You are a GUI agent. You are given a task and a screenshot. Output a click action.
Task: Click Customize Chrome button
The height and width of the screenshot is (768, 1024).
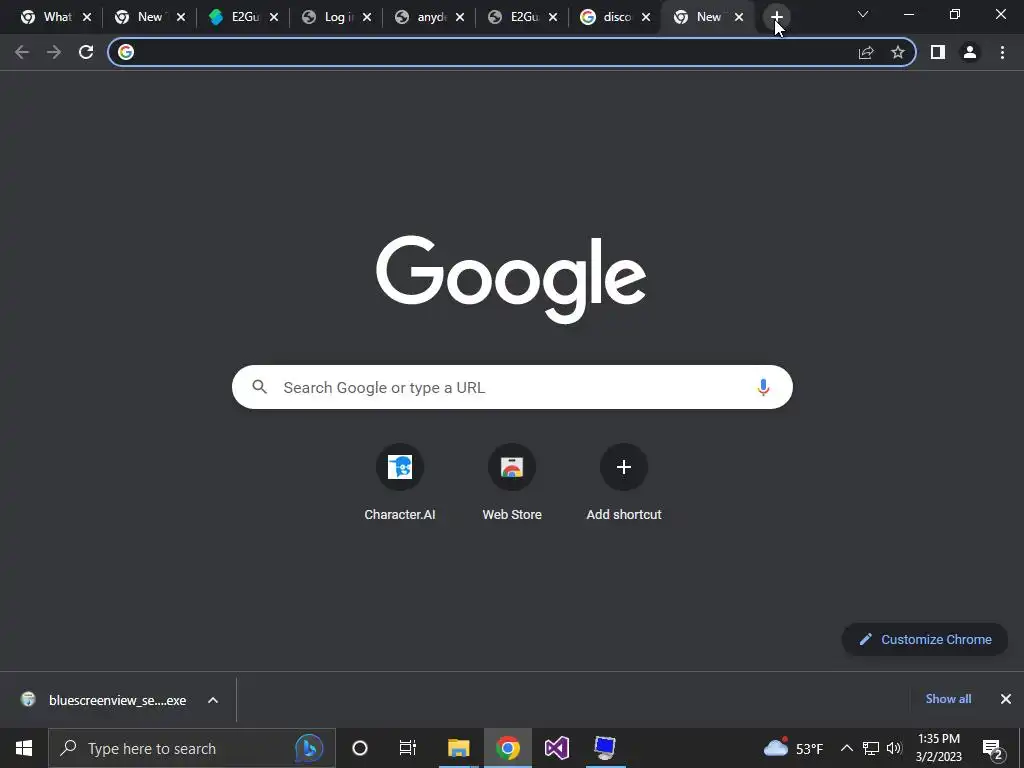click(925, 639)
